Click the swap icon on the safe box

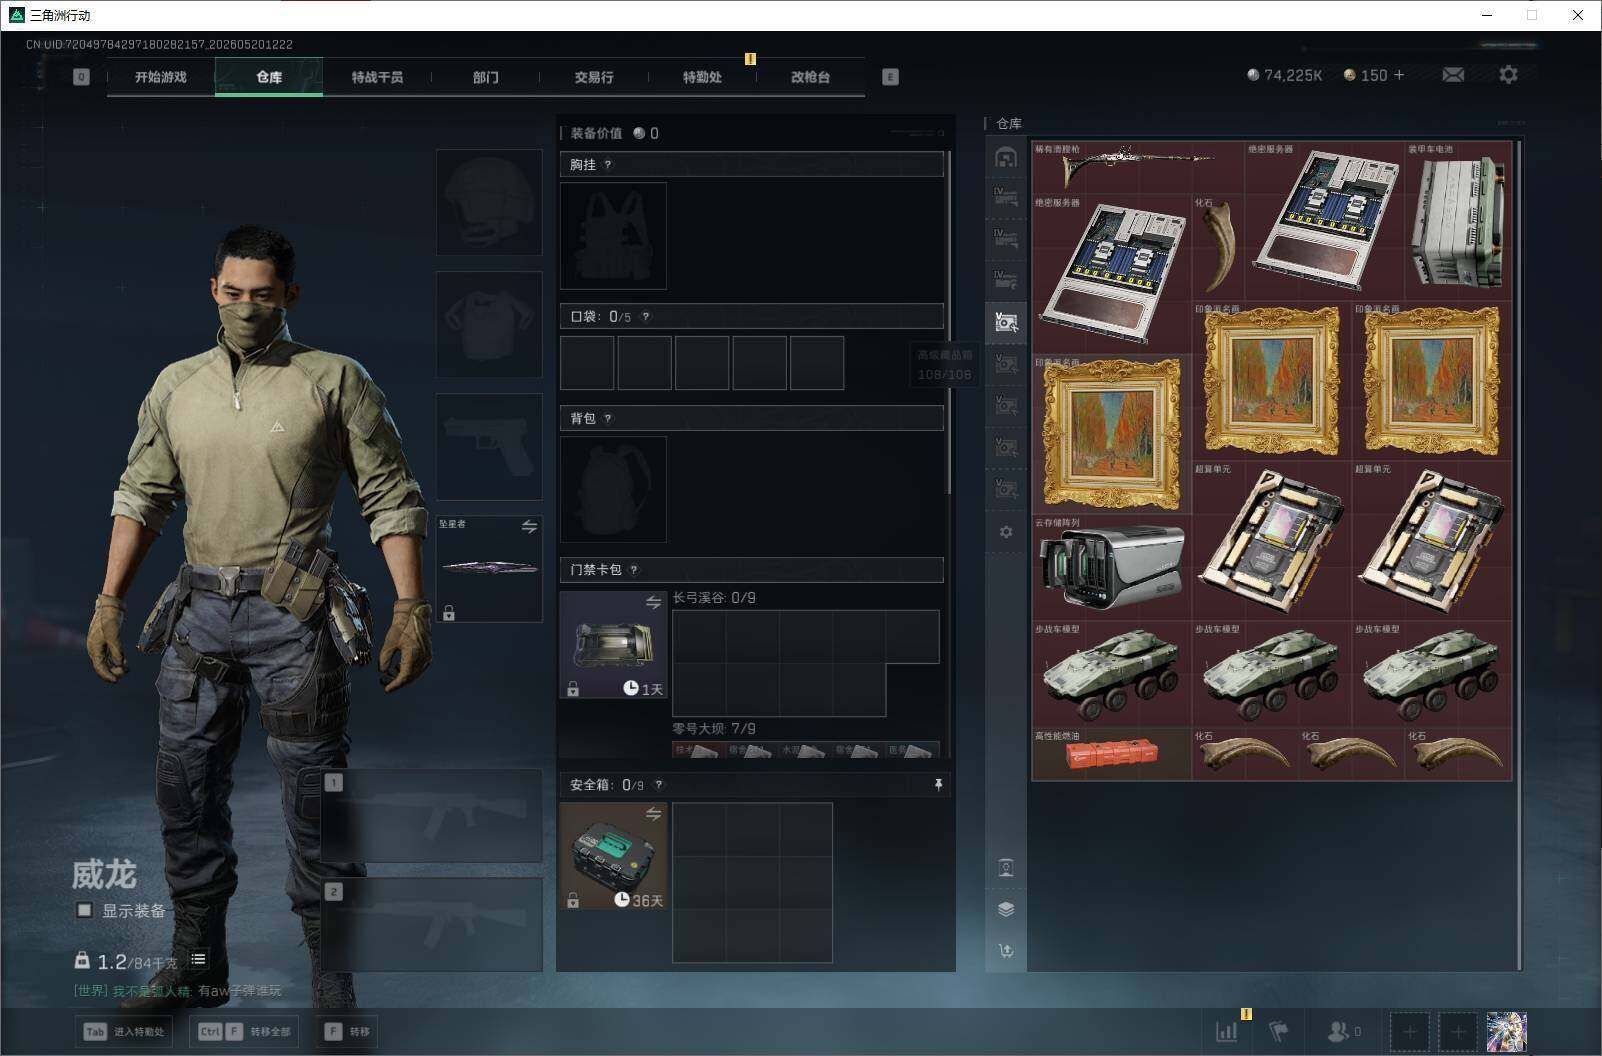click(653, 814)
